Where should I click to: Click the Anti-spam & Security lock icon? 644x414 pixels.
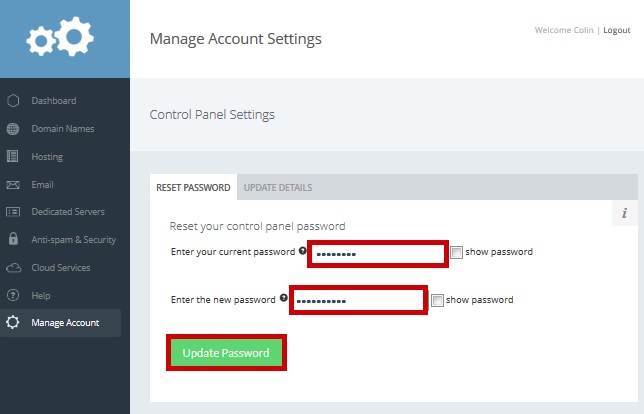[x=13, y=240]
